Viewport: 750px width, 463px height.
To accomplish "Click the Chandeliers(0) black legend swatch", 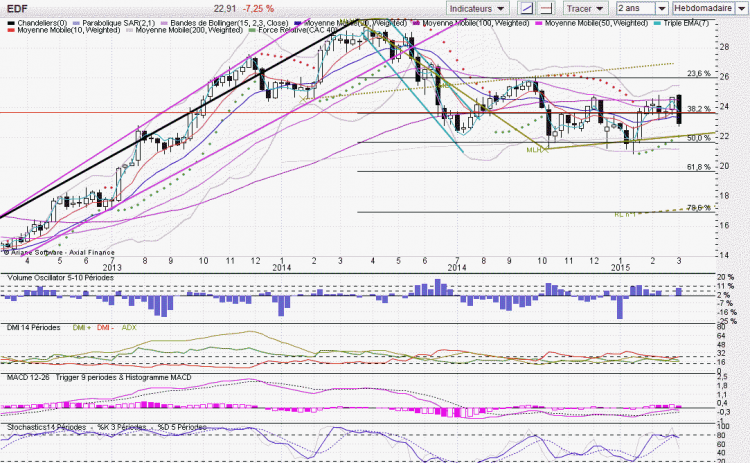I will click(11, 23).
